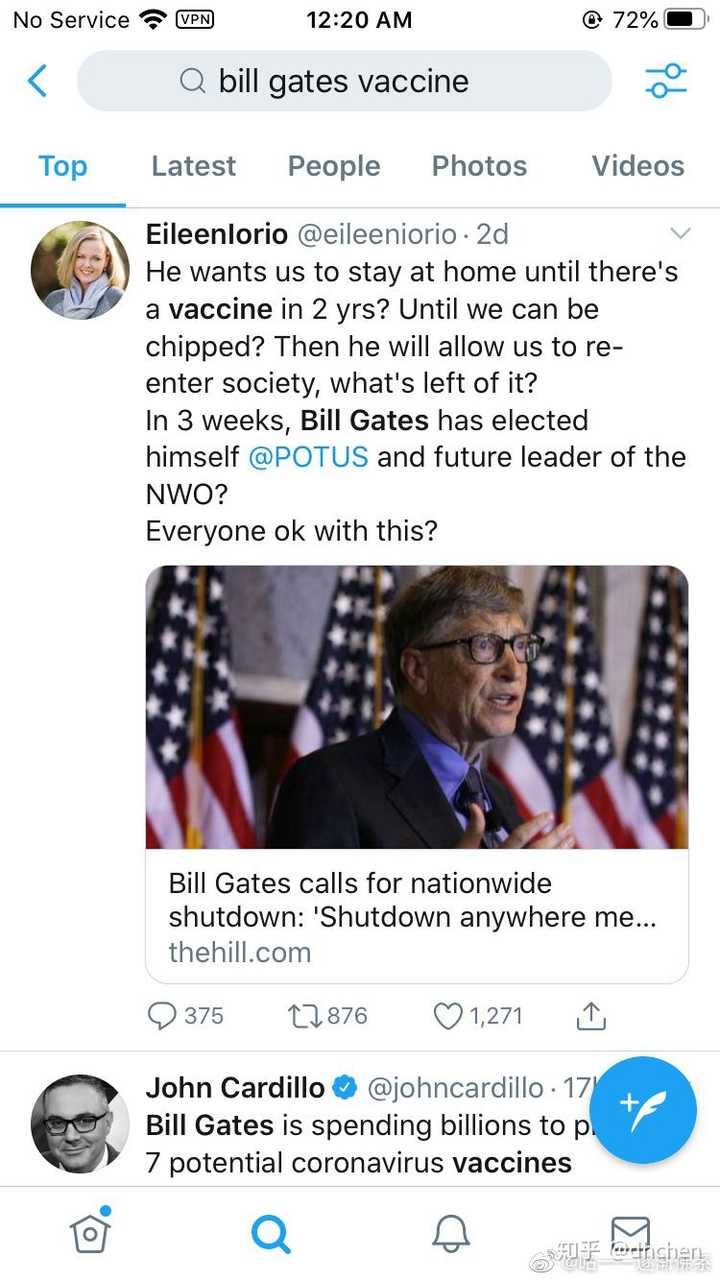
Task: Open the Notifications bell
Action: pos(451,1234)
